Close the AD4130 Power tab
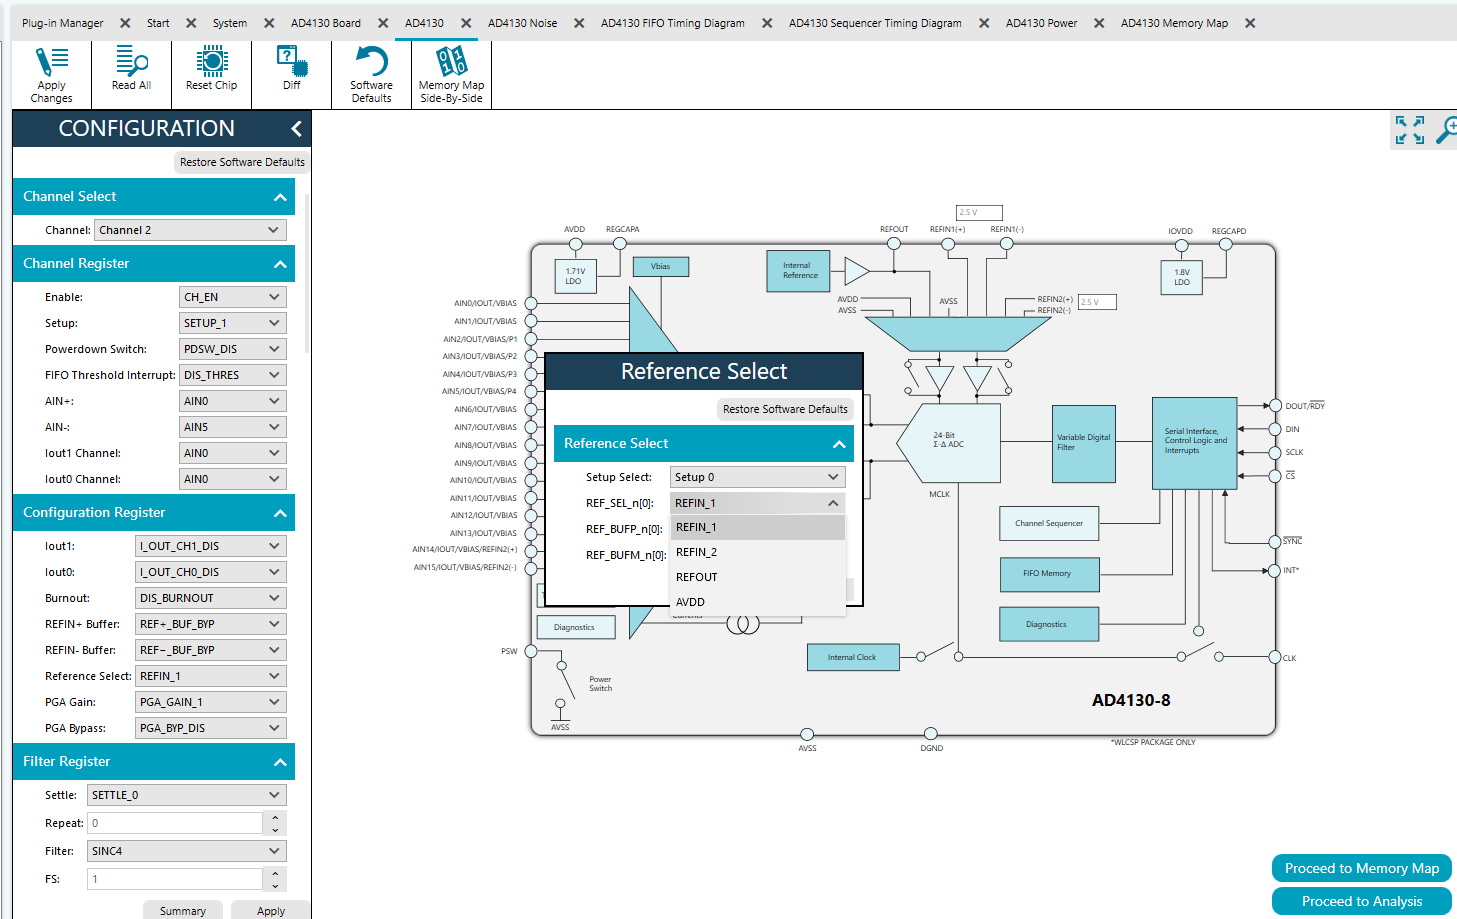Screen dimensions: 1457x919 (1099, 23)
